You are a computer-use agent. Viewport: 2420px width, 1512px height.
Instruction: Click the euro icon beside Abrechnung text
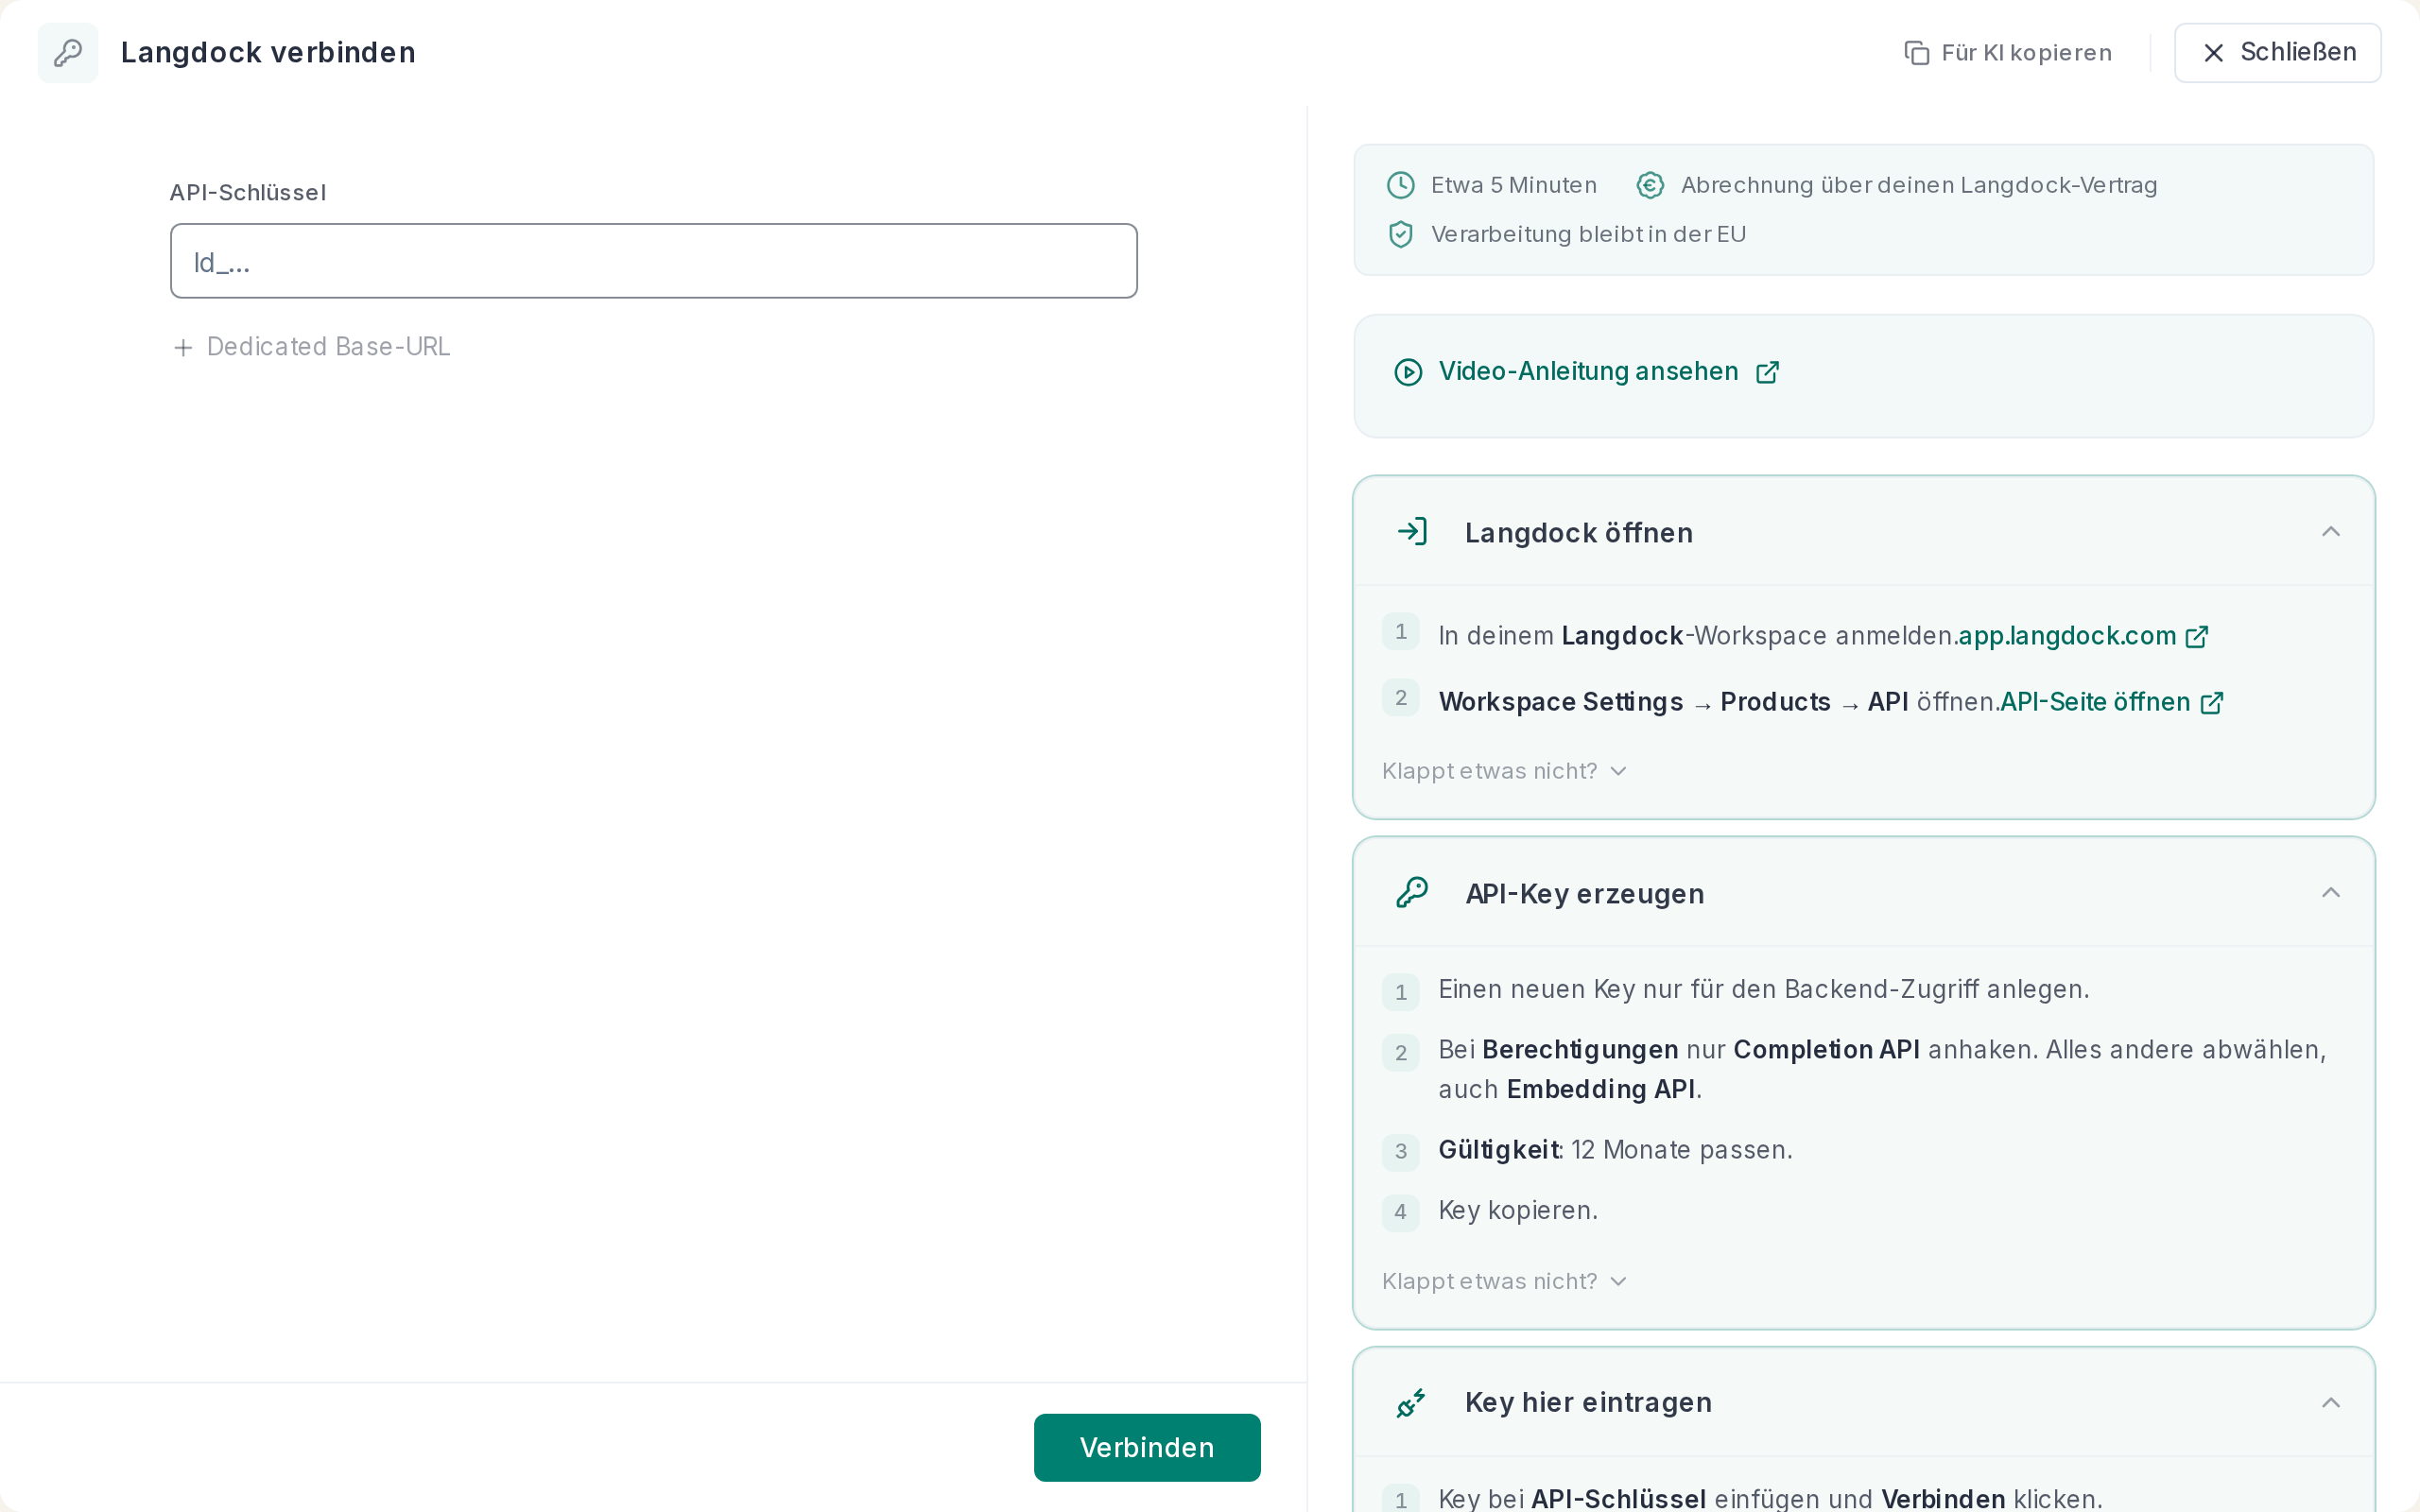click(1650, 185)
